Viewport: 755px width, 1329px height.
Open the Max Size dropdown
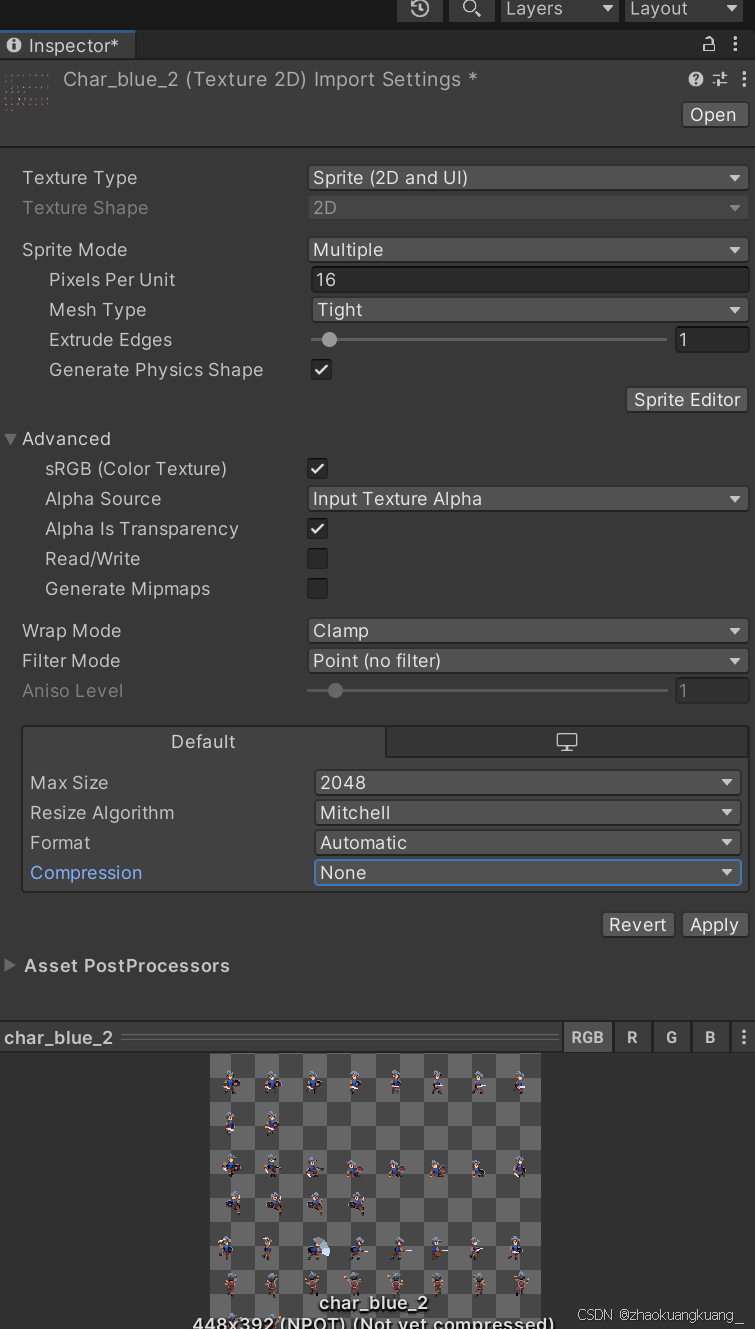coord(528,783)
